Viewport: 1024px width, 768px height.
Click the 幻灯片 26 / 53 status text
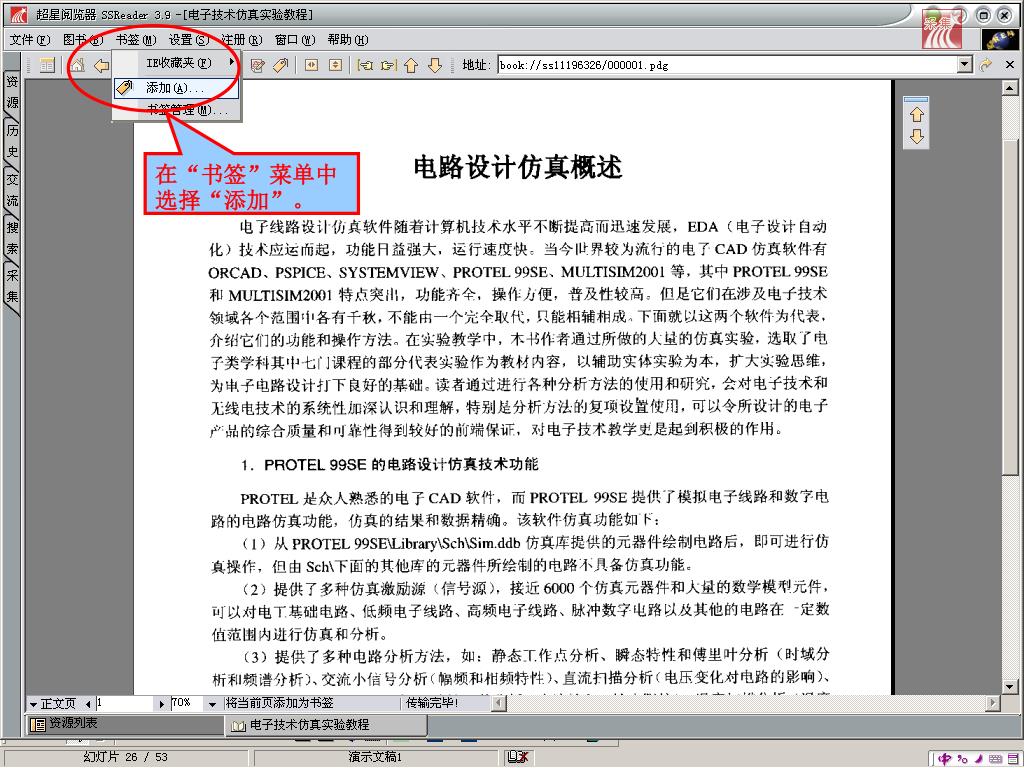pyautogui.click(x=126, y=758)
